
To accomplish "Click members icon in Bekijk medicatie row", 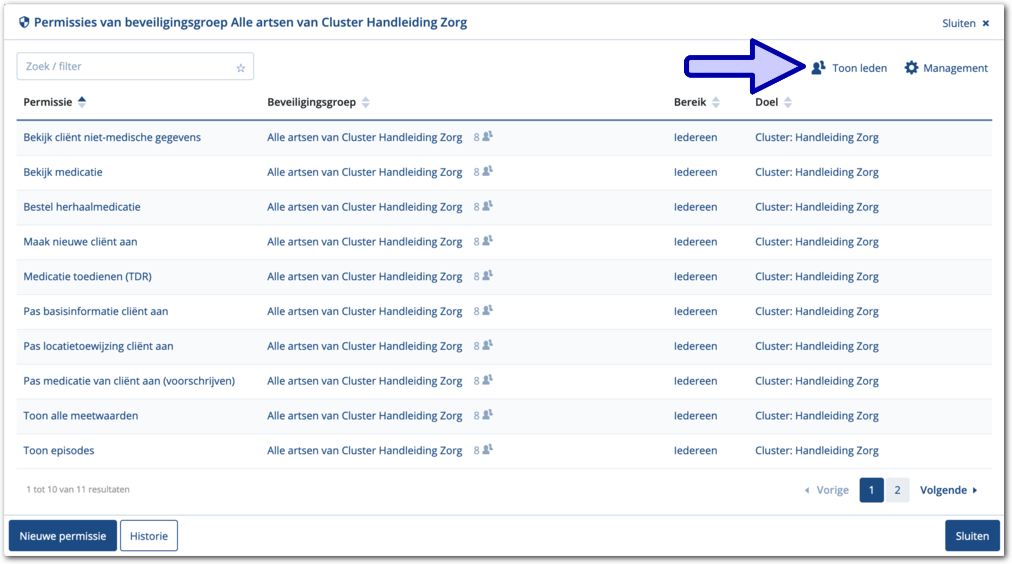I will coord(488,172).
